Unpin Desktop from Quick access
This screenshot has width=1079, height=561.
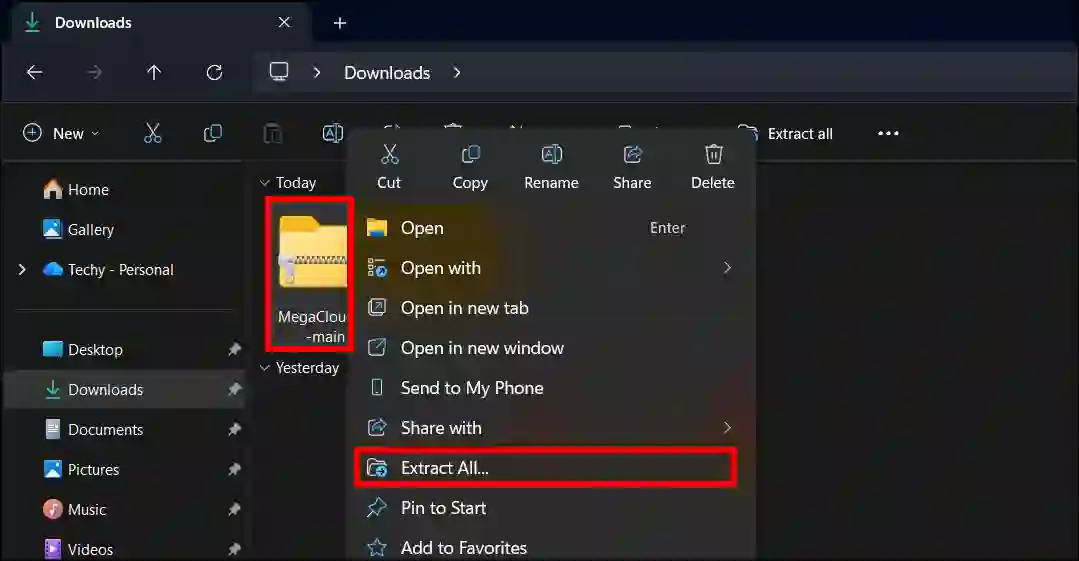click(x=235, y=349)
